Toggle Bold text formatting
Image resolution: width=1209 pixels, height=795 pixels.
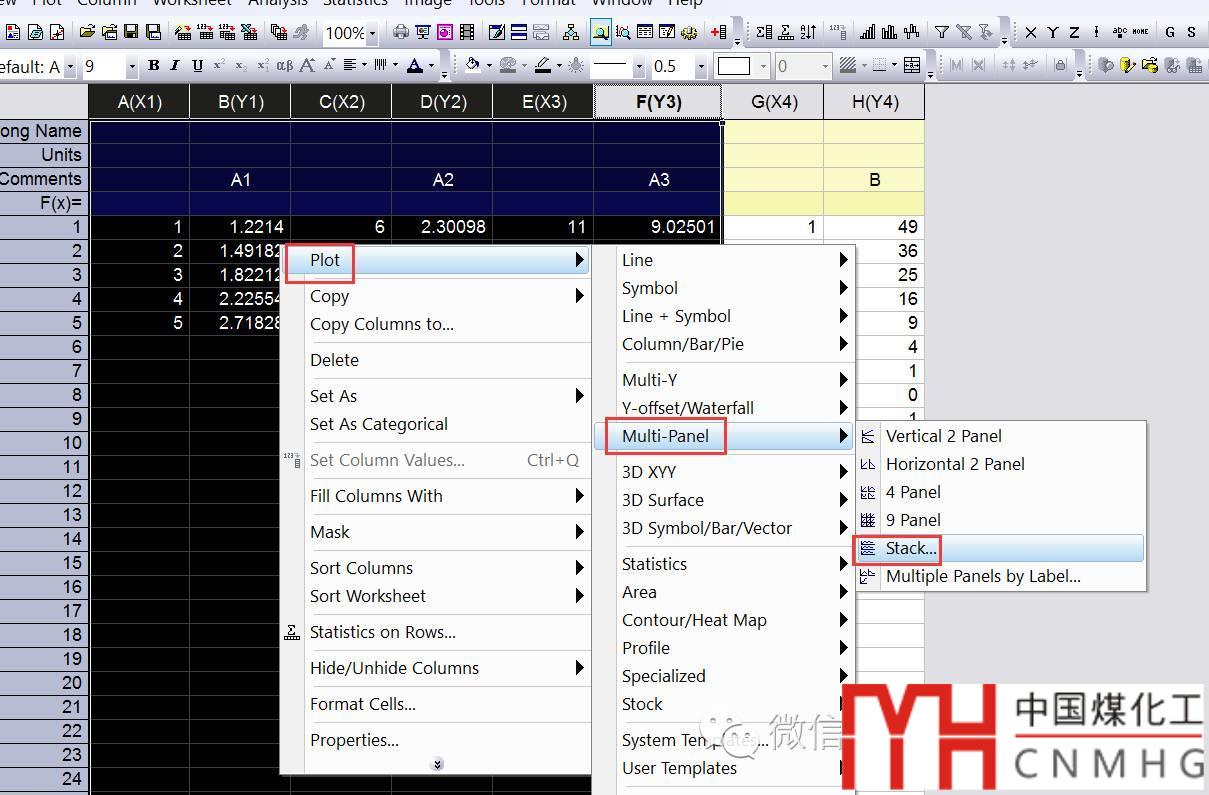(153, 66)
